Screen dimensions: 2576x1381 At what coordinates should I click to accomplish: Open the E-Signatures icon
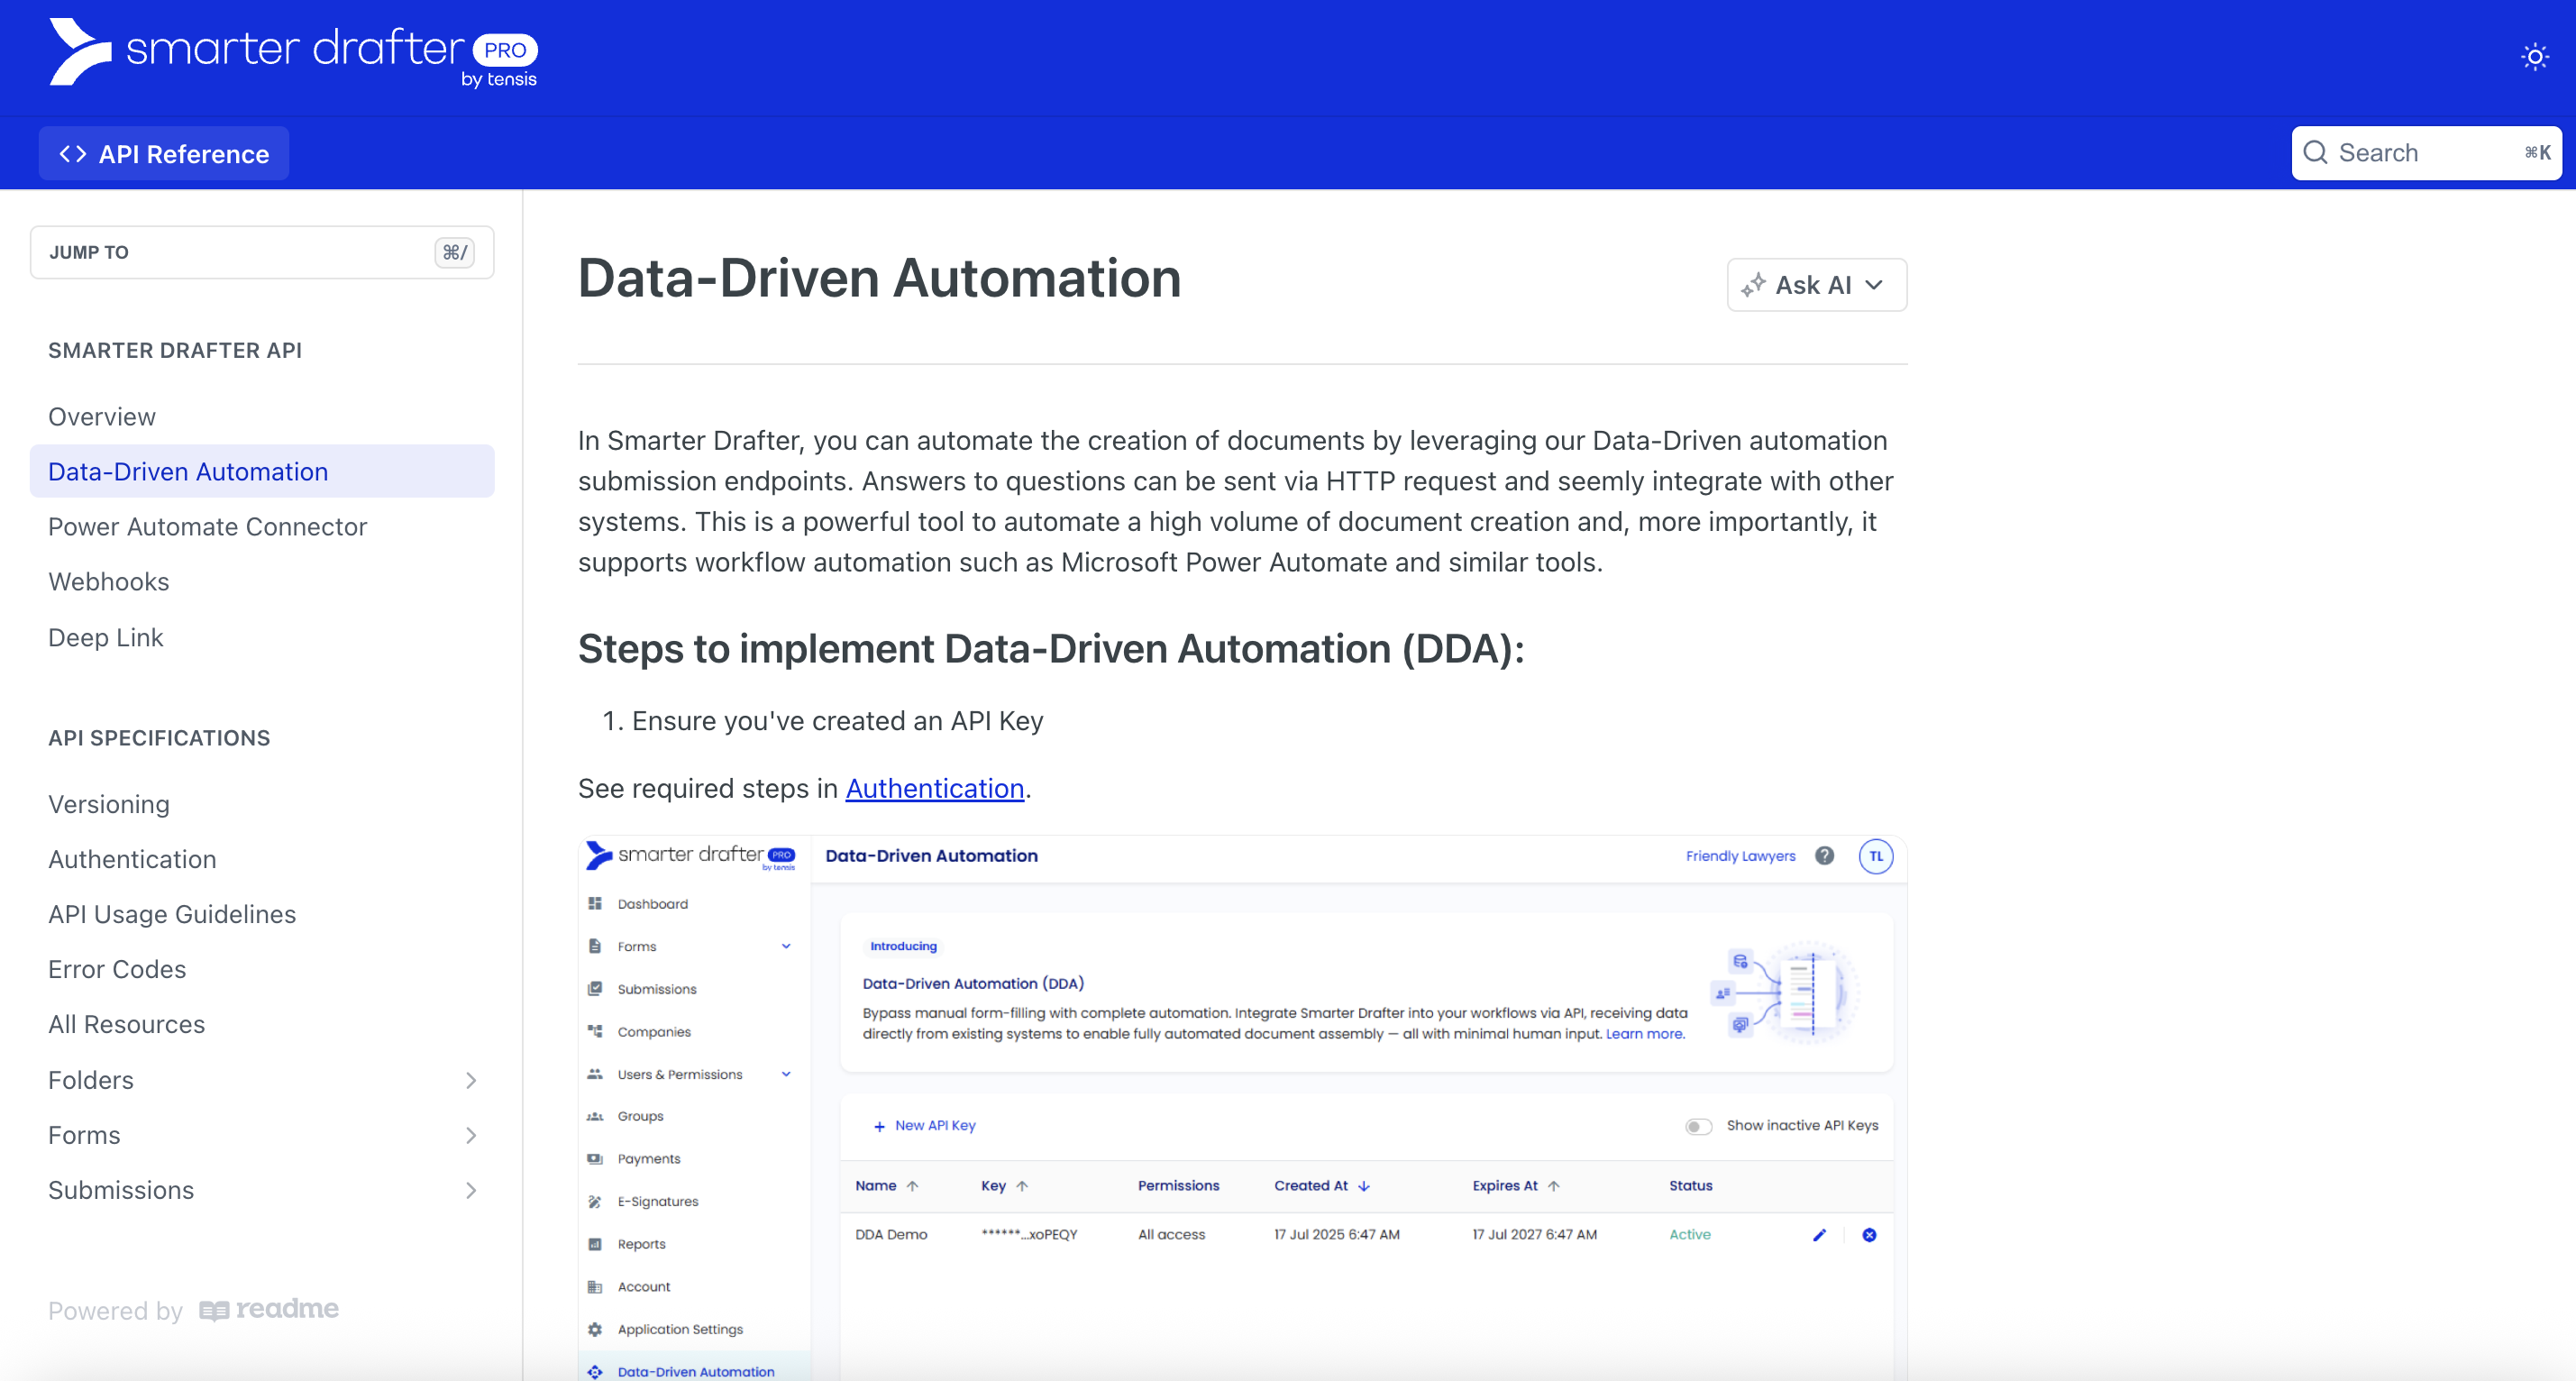coord(595,1201)
